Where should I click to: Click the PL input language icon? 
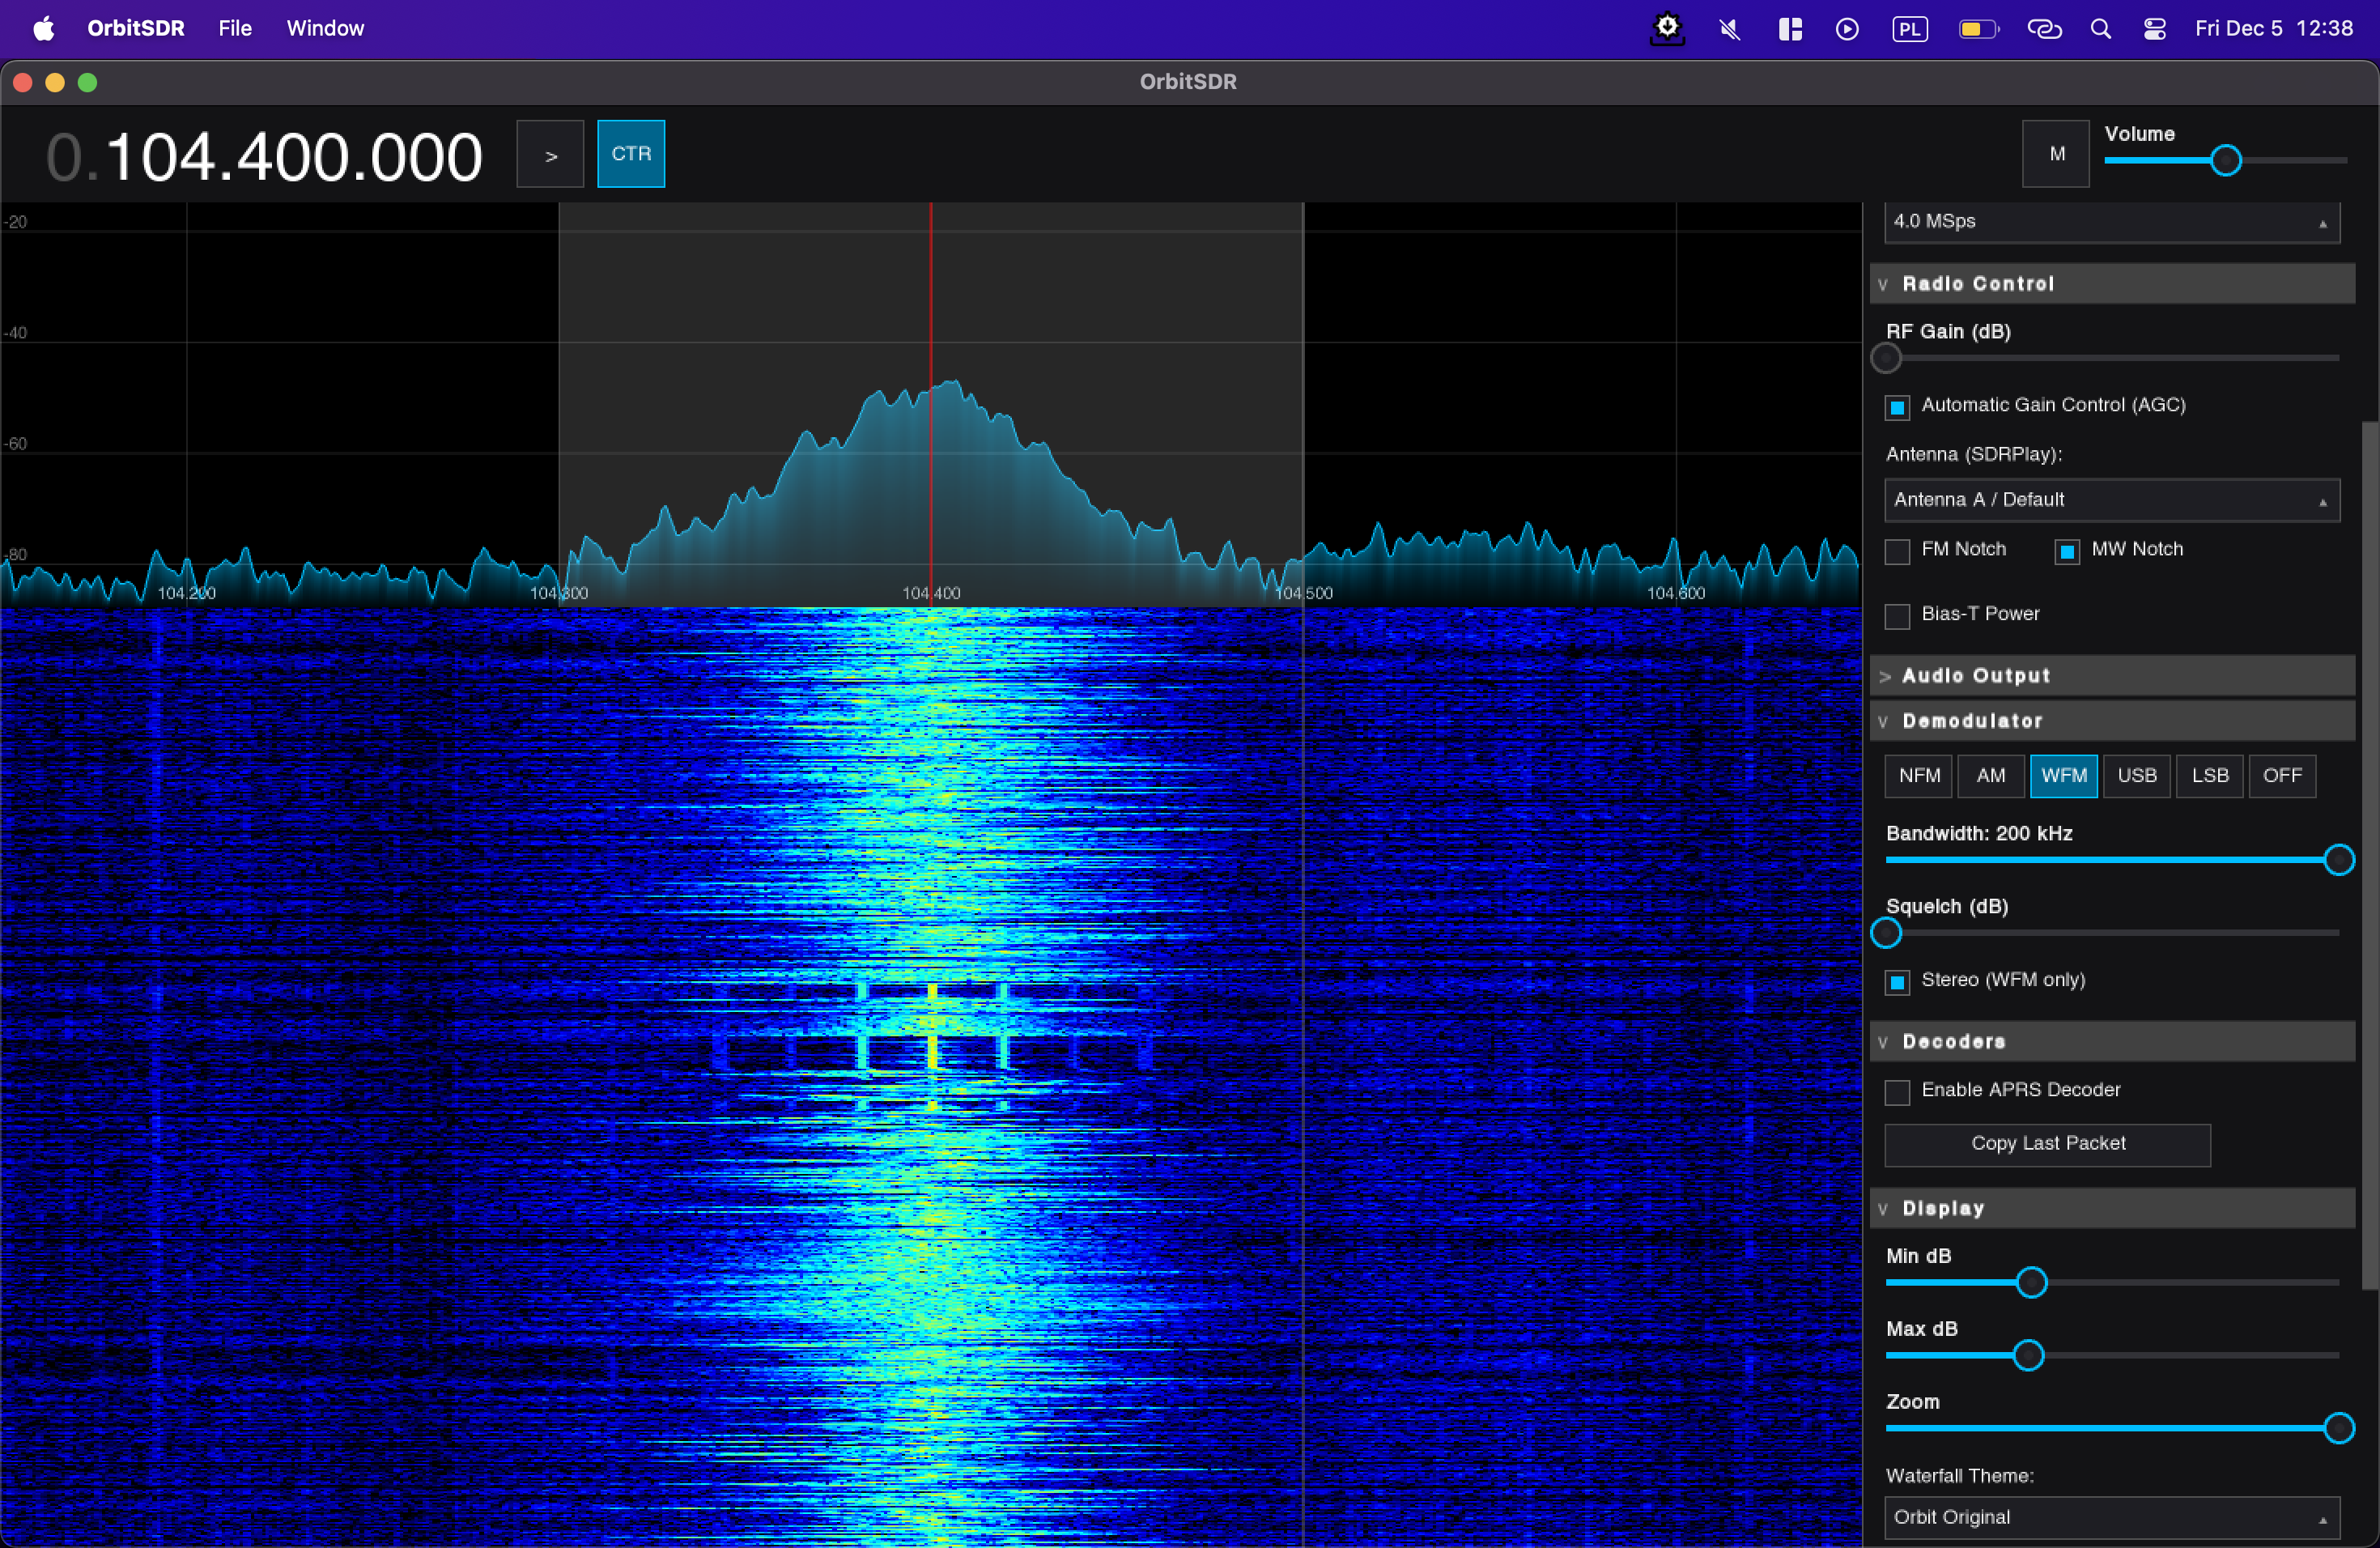click(x=1908, y=29)
